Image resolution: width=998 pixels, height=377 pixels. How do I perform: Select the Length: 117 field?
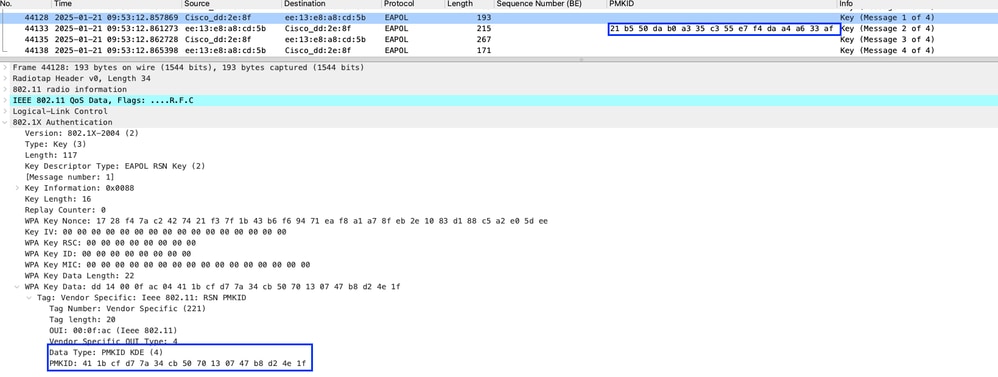(50, 155)
